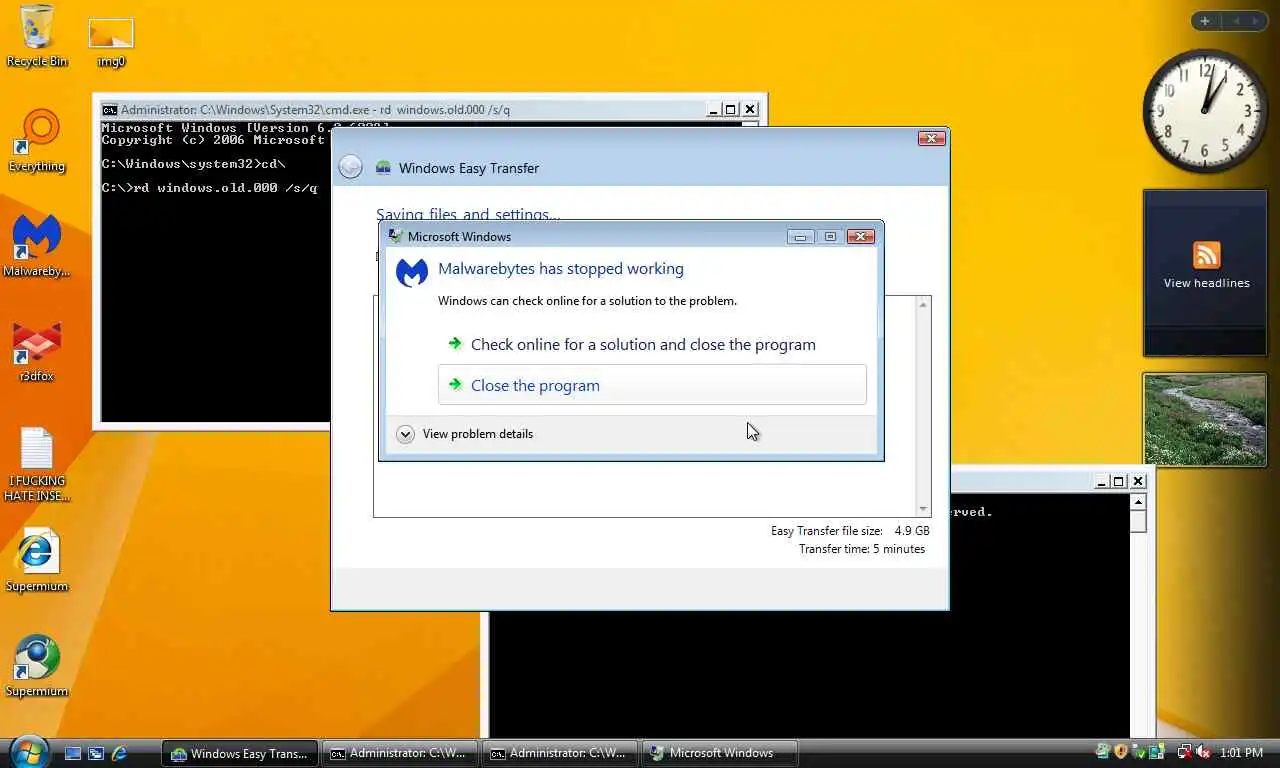Click 'Malwarebytes has stopped working' heading
The height and width of the screenshot is (768, 1280).
coord(561,269)
